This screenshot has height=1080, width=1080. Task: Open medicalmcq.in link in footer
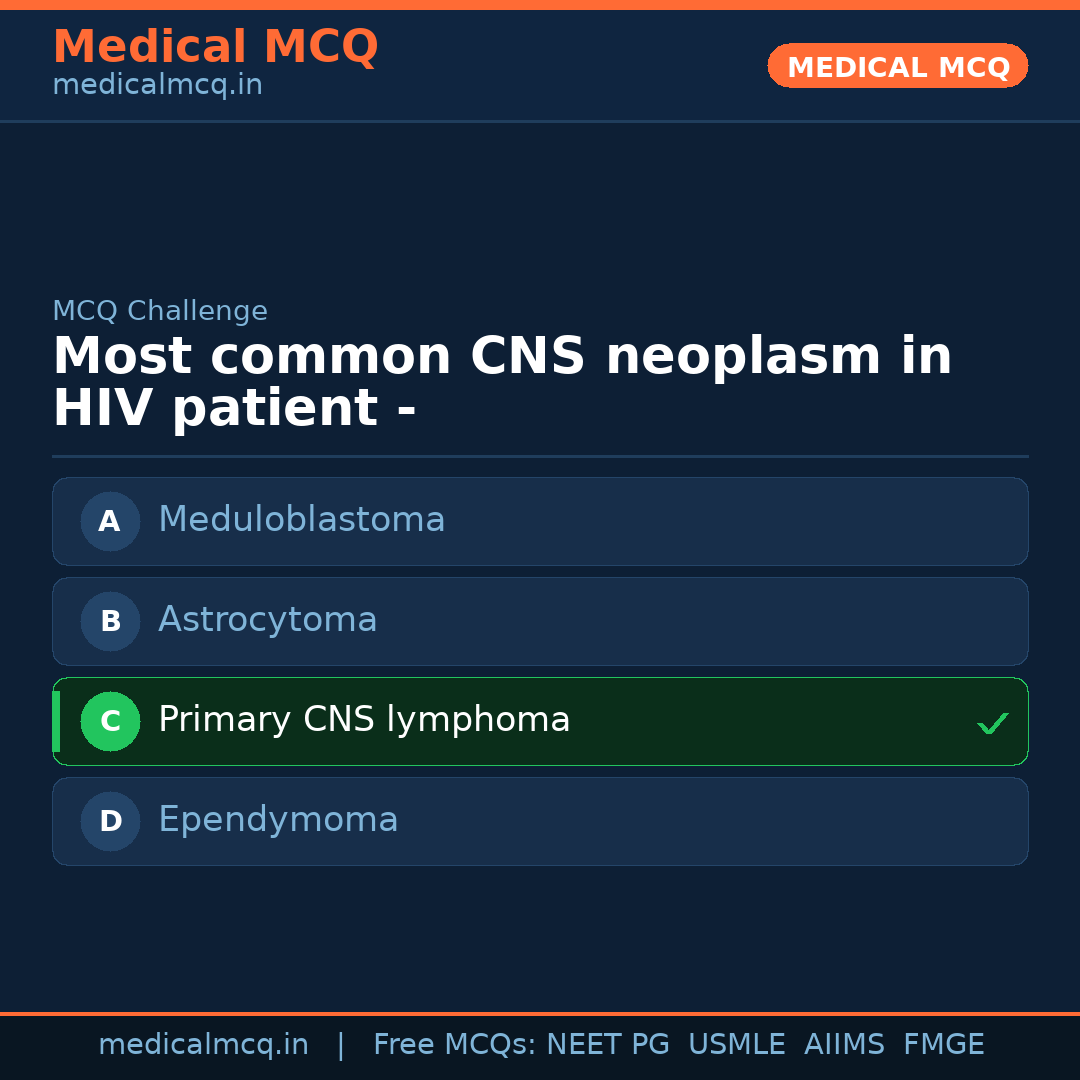pos(203,1045)
